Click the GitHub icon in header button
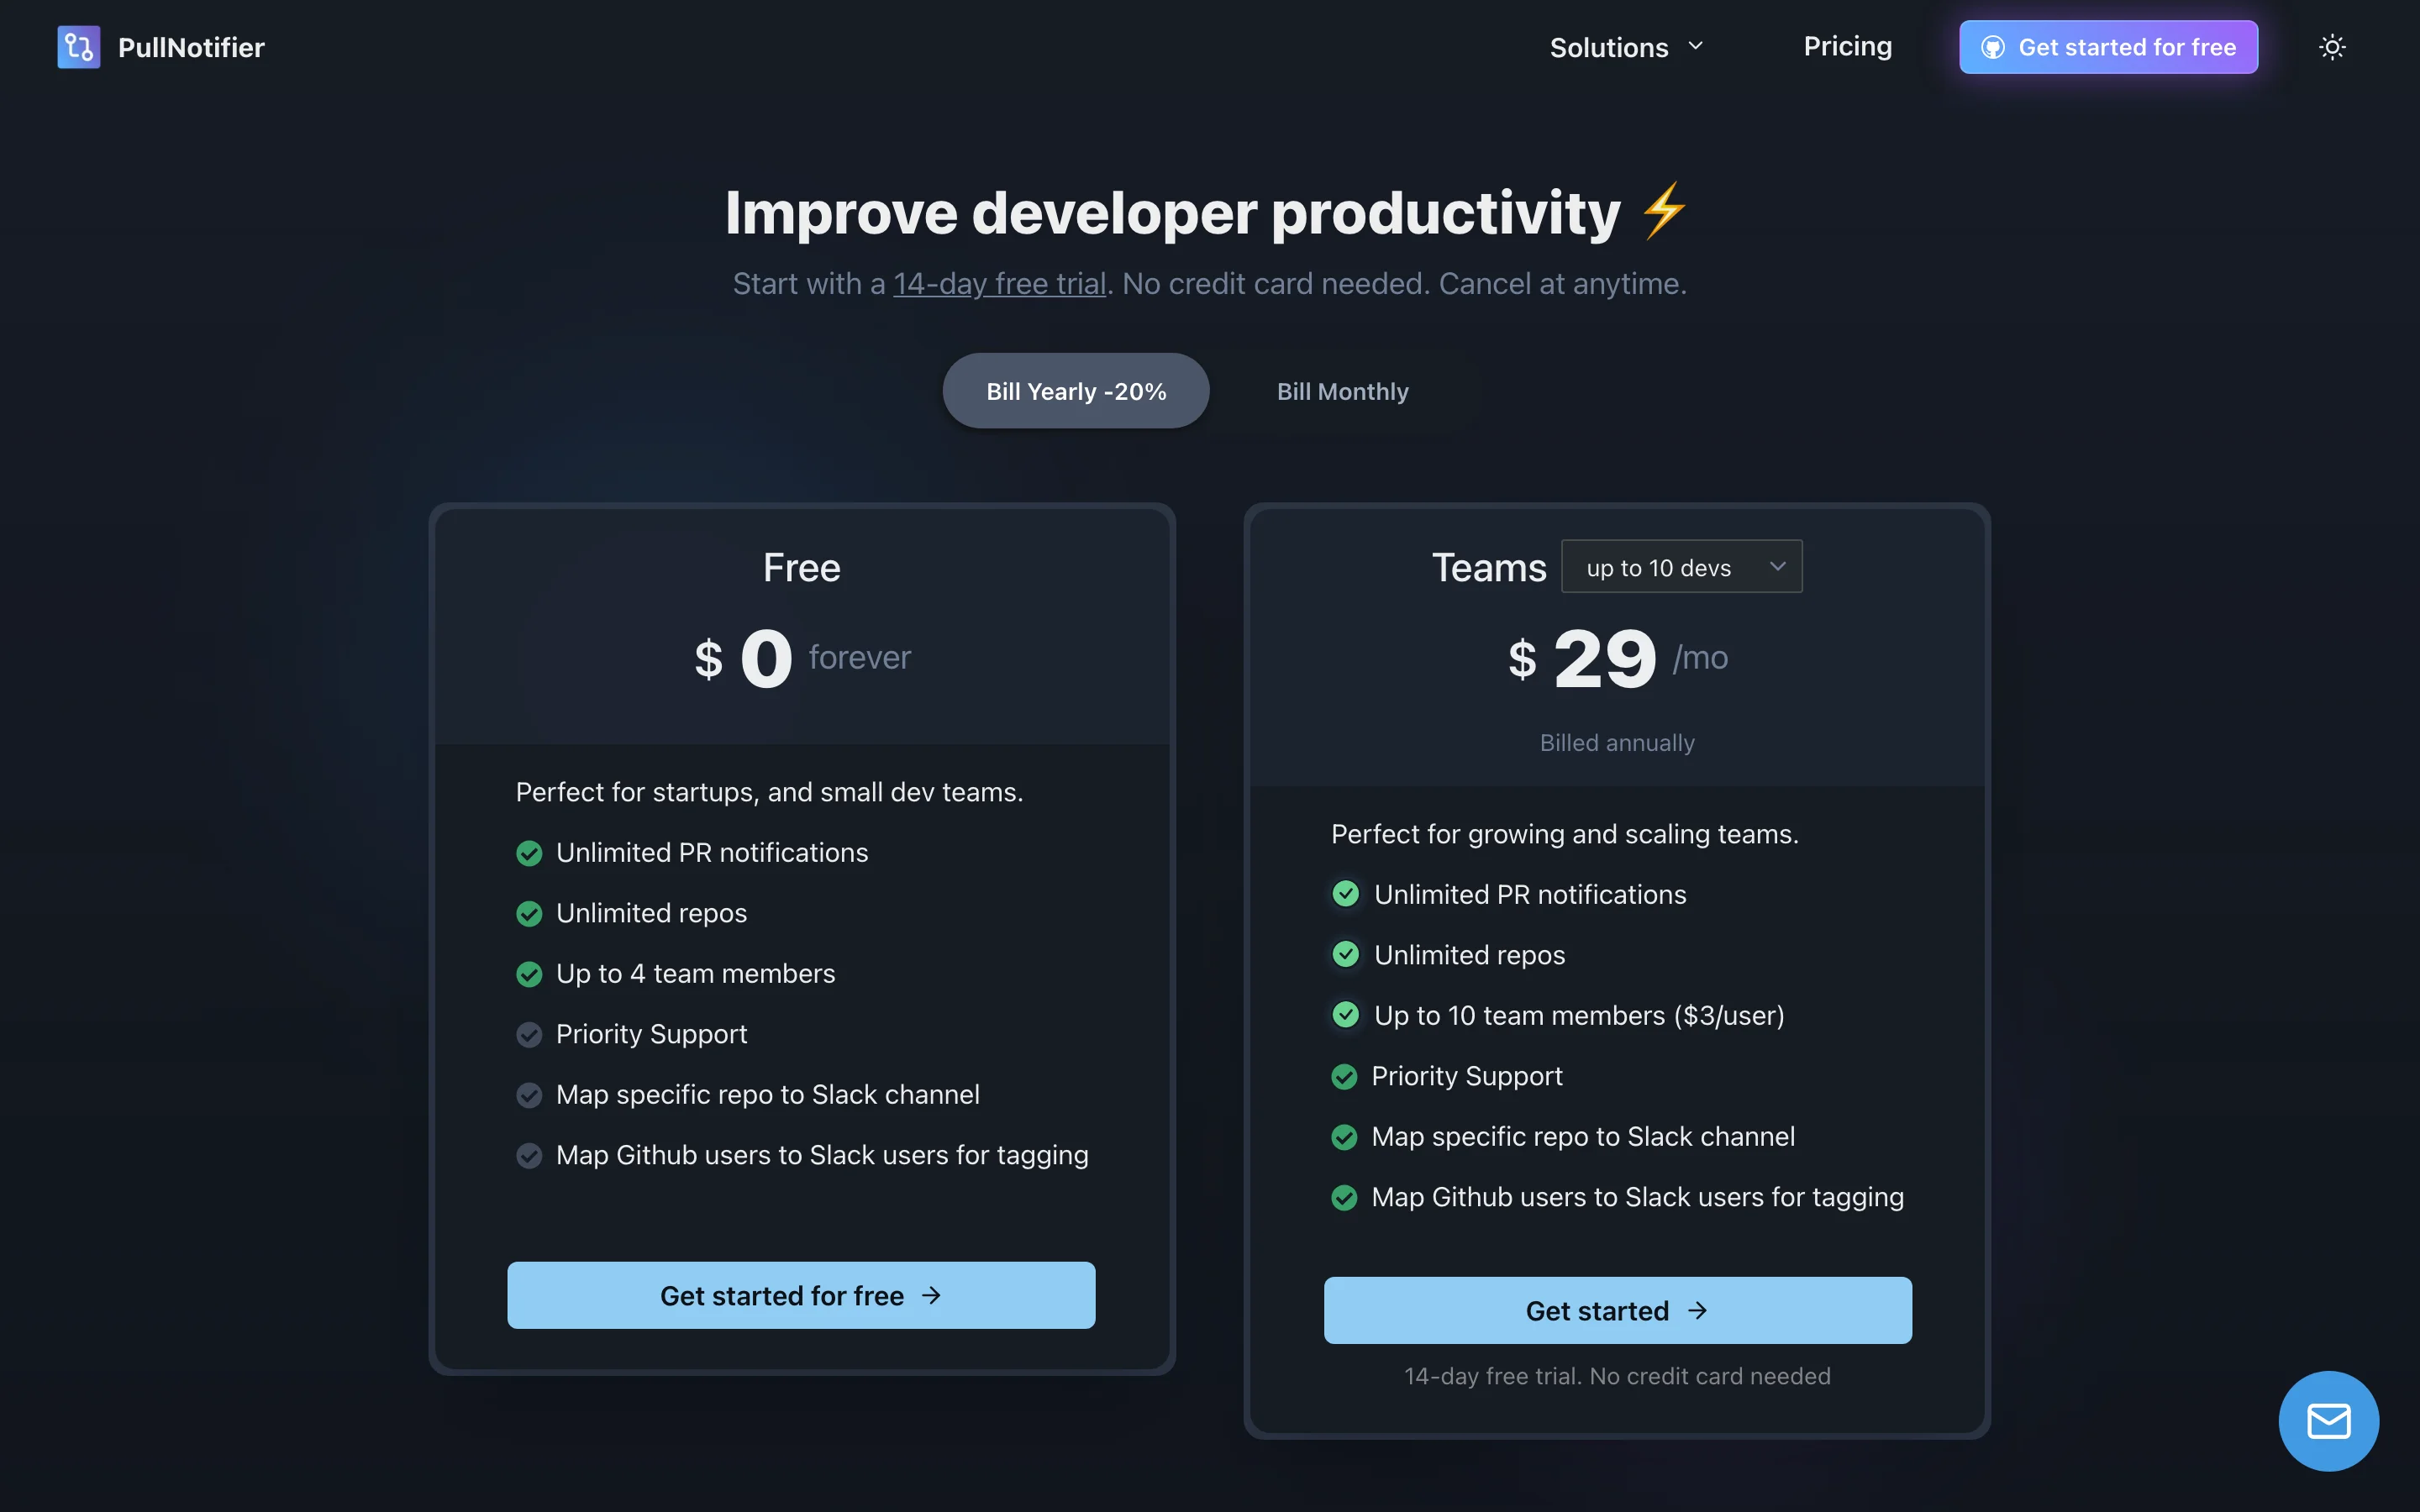Viewport: 2420px width, 1512px height. pos(1992,47)
